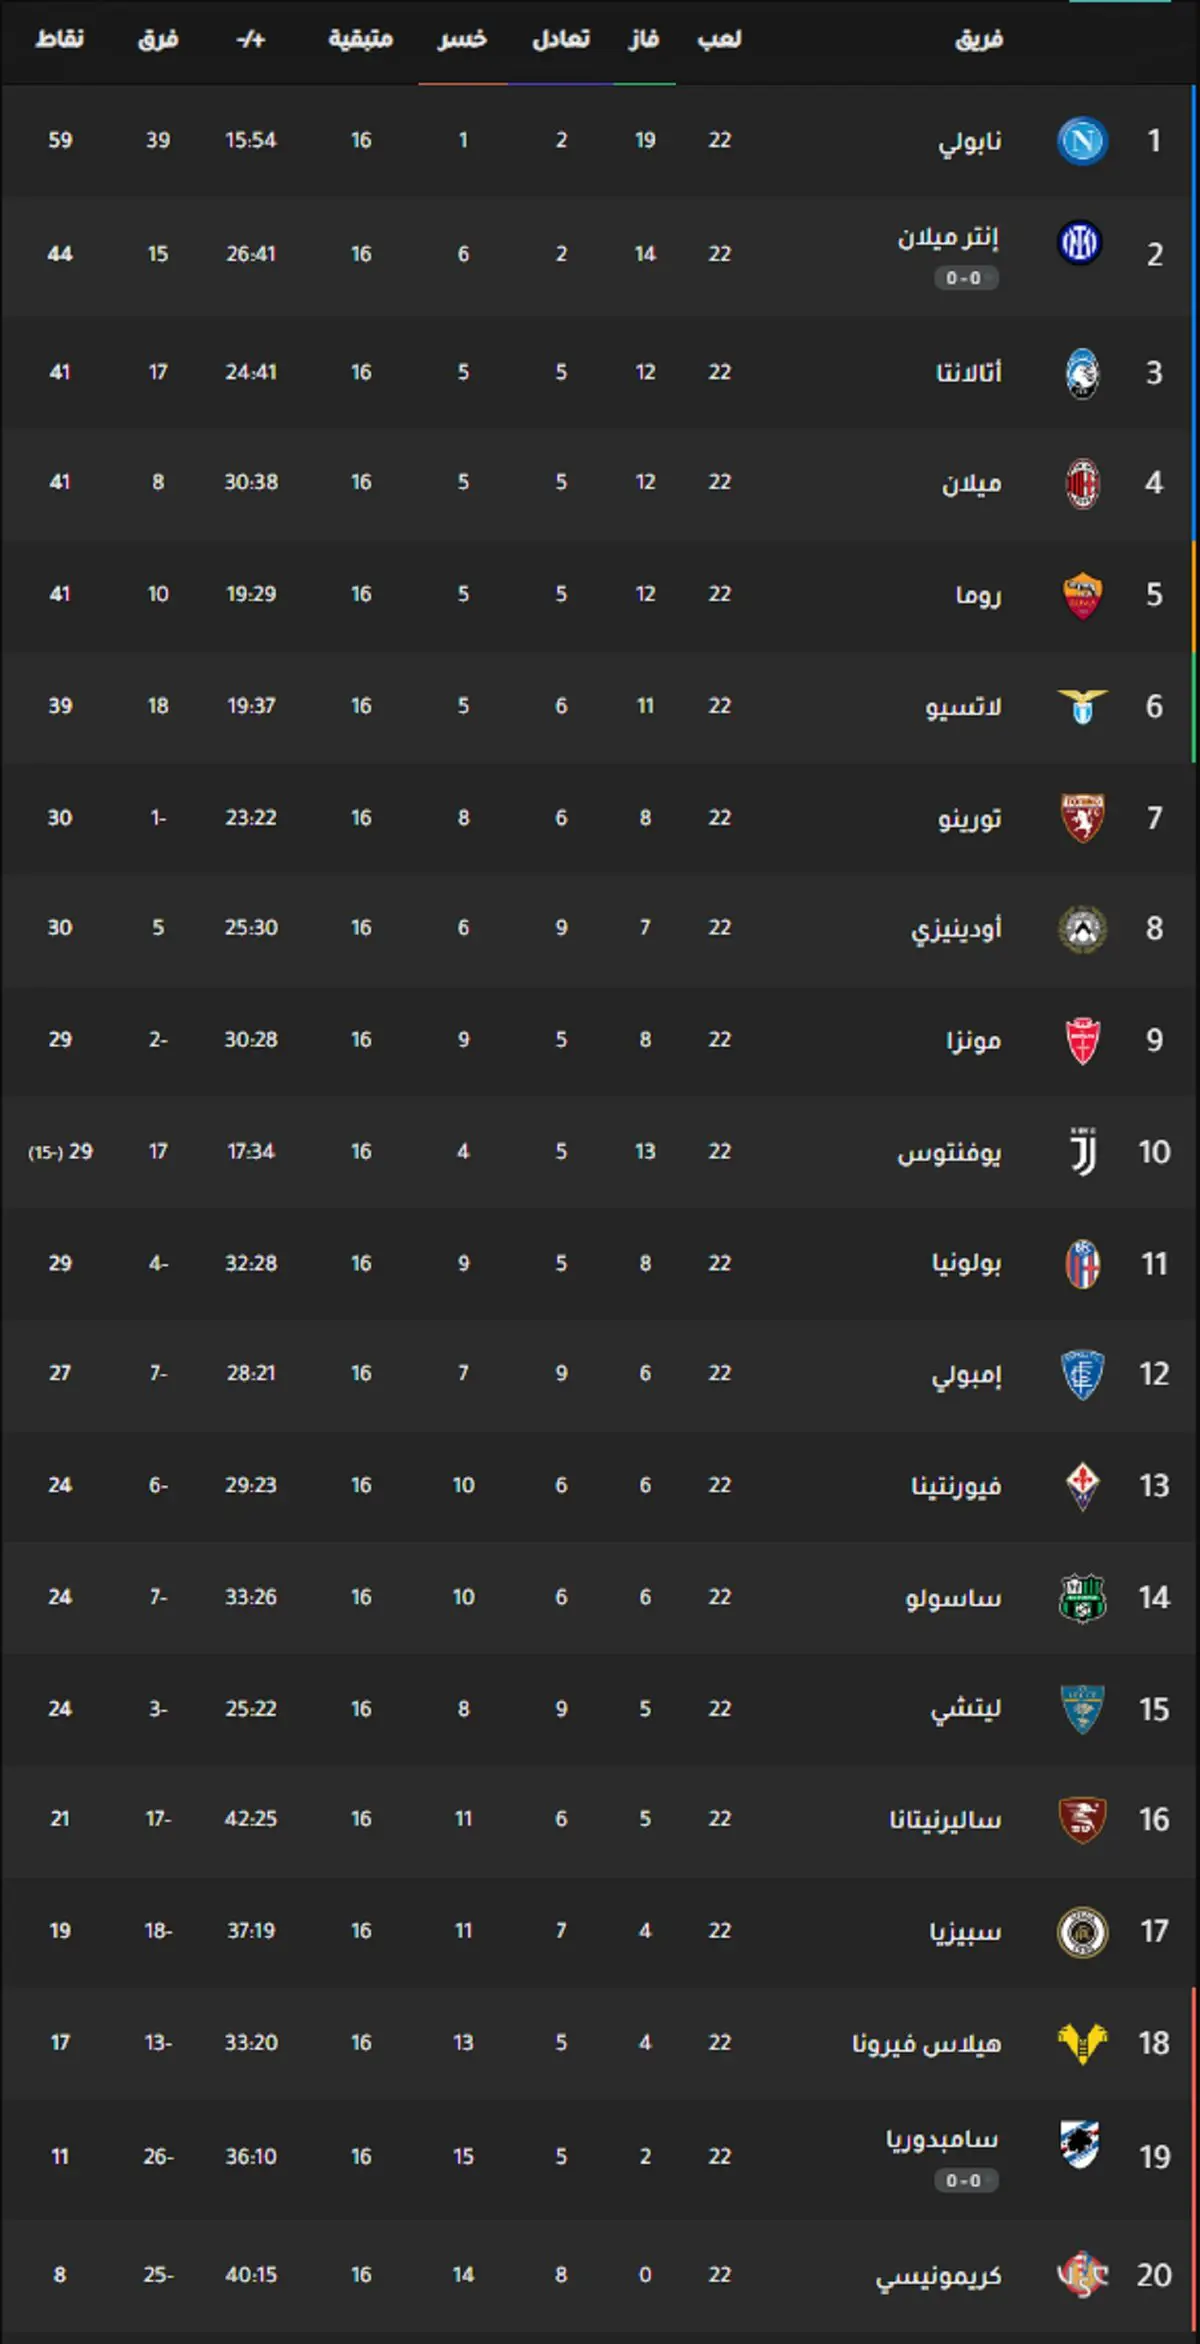This screenshot has height=2344, width=1200.
Task: Open the Roma club badge
Action: [1082, 596]
